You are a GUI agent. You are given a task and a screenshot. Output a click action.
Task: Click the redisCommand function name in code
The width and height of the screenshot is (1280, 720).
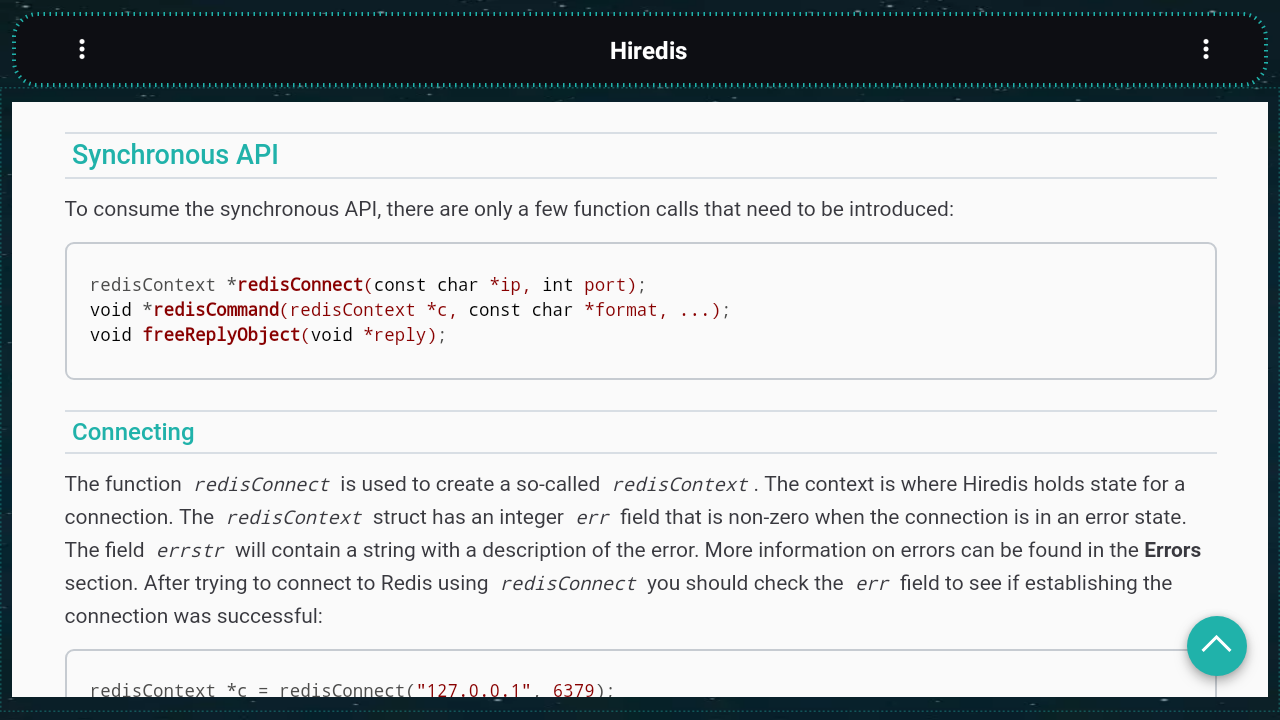pos(216,310)
